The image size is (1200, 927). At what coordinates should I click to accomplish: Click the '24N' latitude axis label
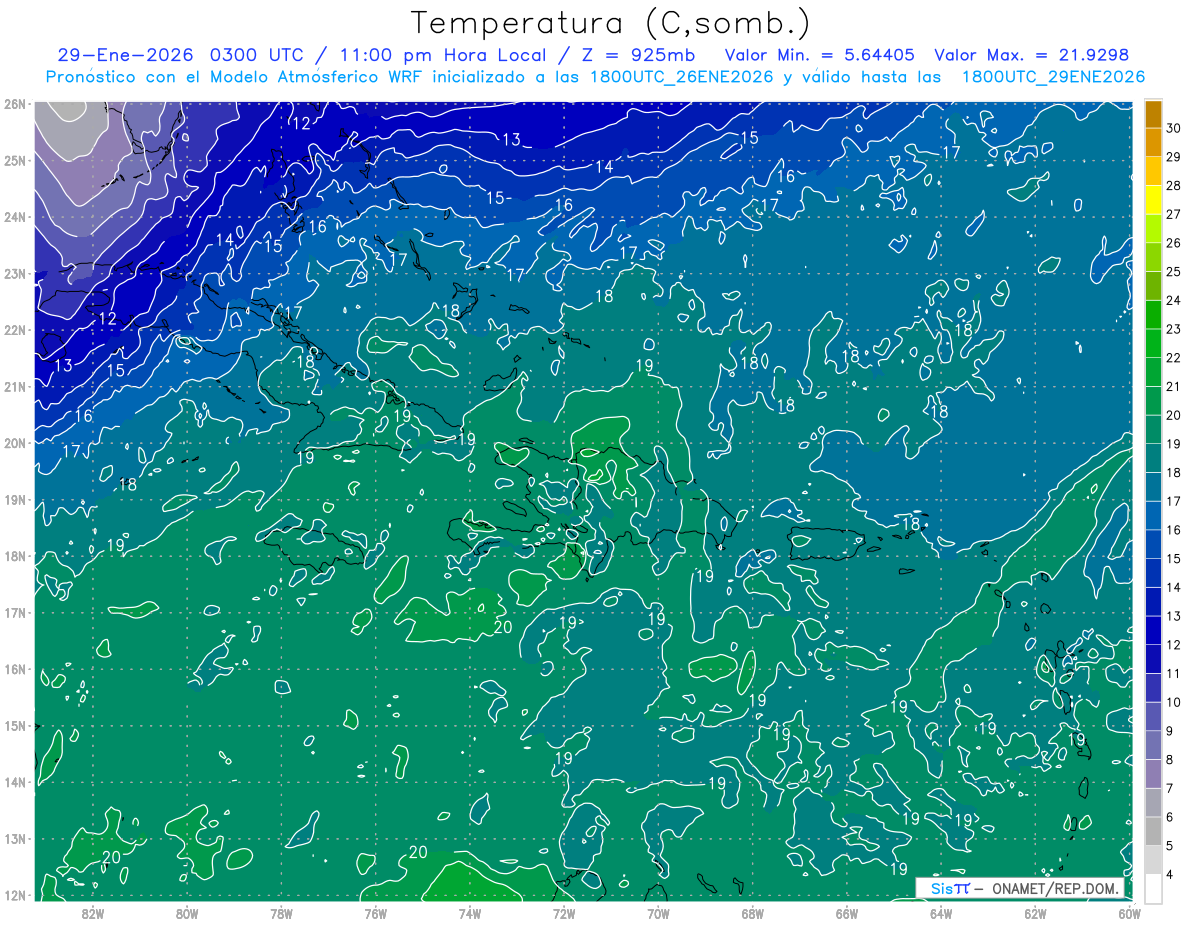[x=15, y=217]
